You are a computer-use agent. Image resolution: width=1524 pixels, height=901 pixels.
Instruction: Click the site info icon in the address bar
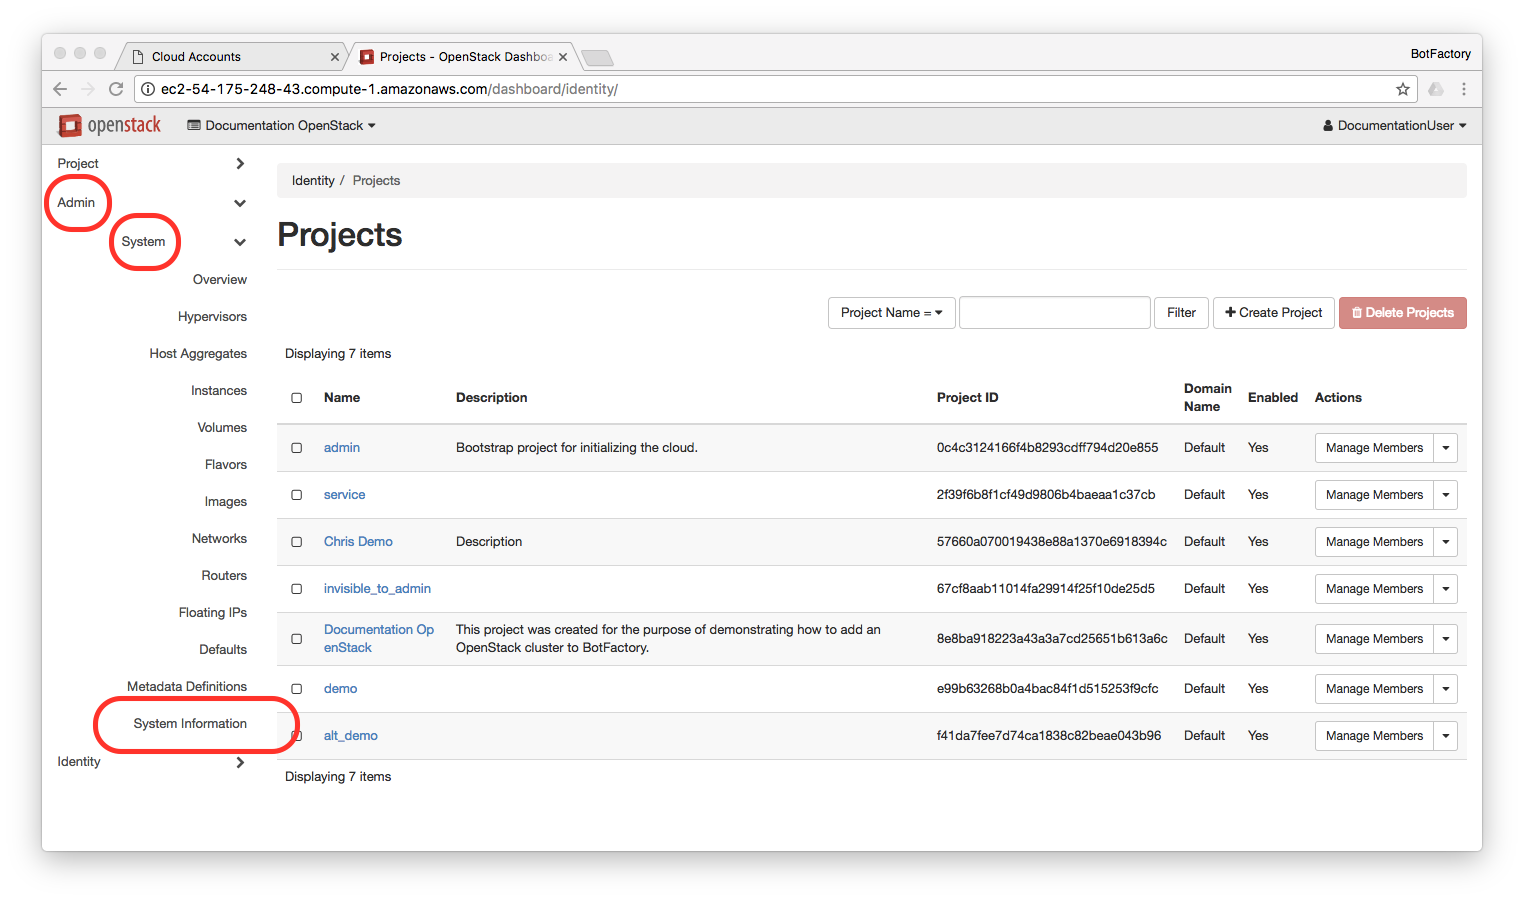148,89
